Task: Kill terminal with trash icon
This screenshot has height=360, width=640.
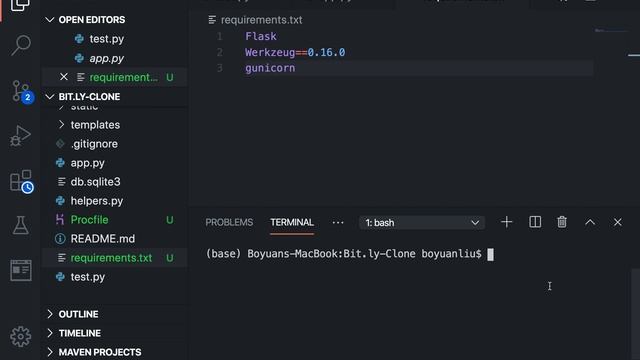Action: 562,222
